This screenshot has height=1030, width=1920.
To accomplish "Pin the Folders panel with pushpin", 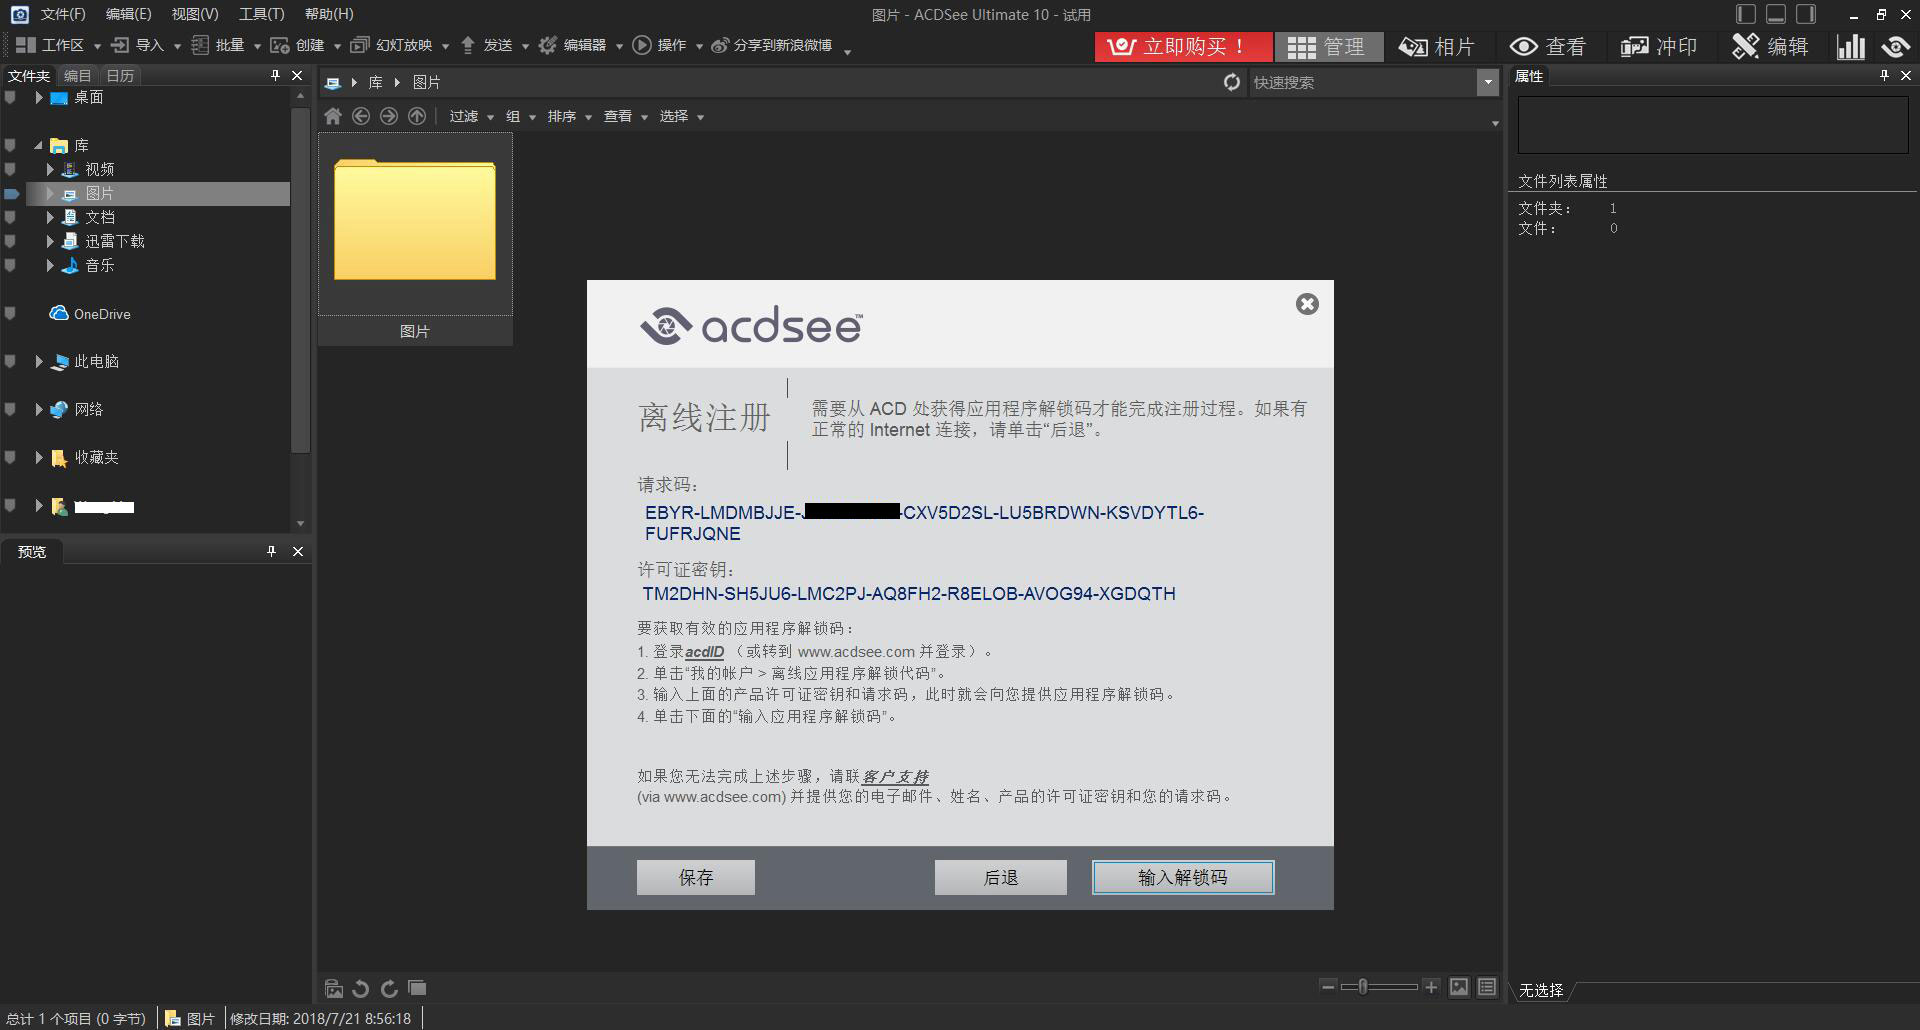I will pyautogui.click(x=275, y=75).
